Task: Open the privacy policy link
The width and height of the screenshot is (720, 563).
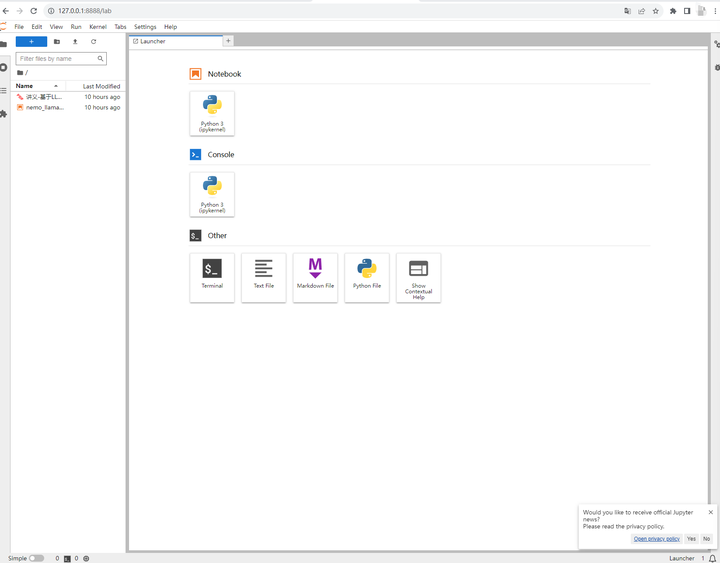Action: click(657, 539)
